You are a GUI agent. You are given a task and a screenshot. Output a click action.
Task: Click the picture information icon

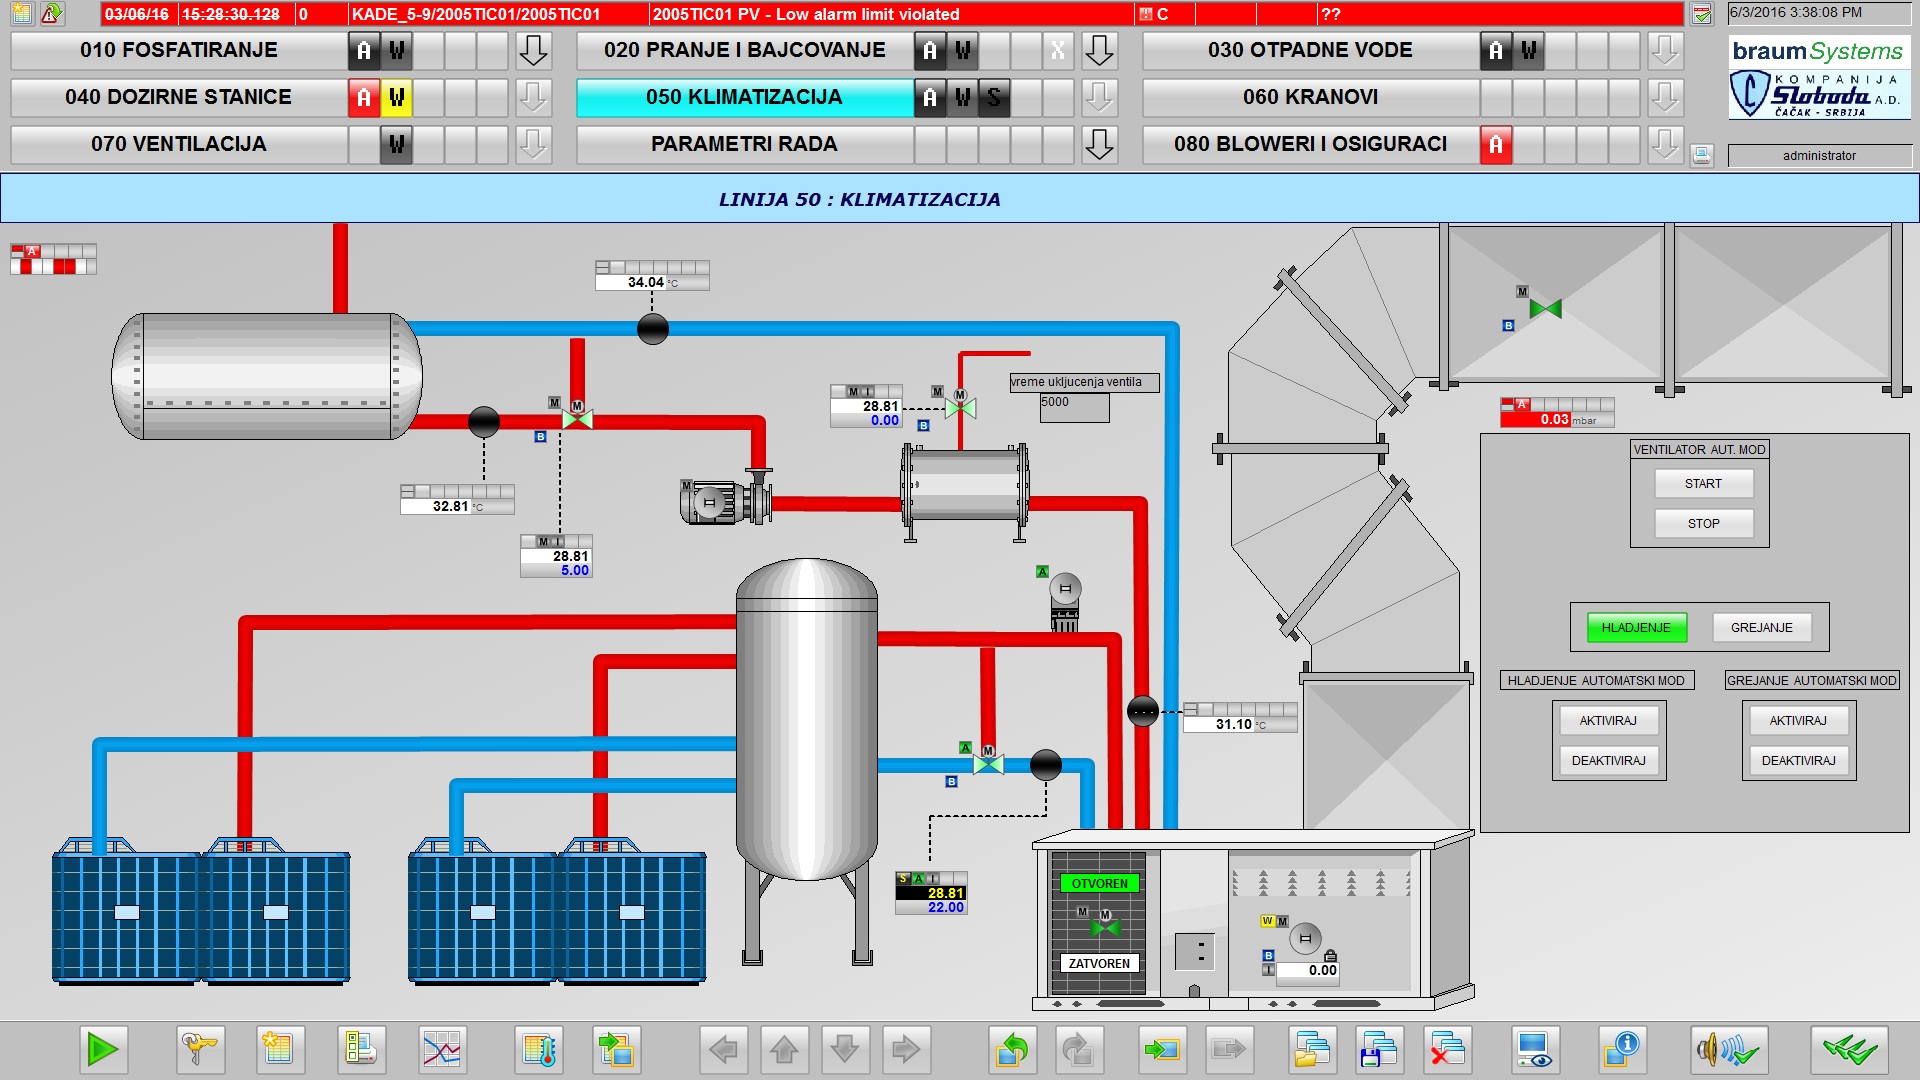1621,1050
